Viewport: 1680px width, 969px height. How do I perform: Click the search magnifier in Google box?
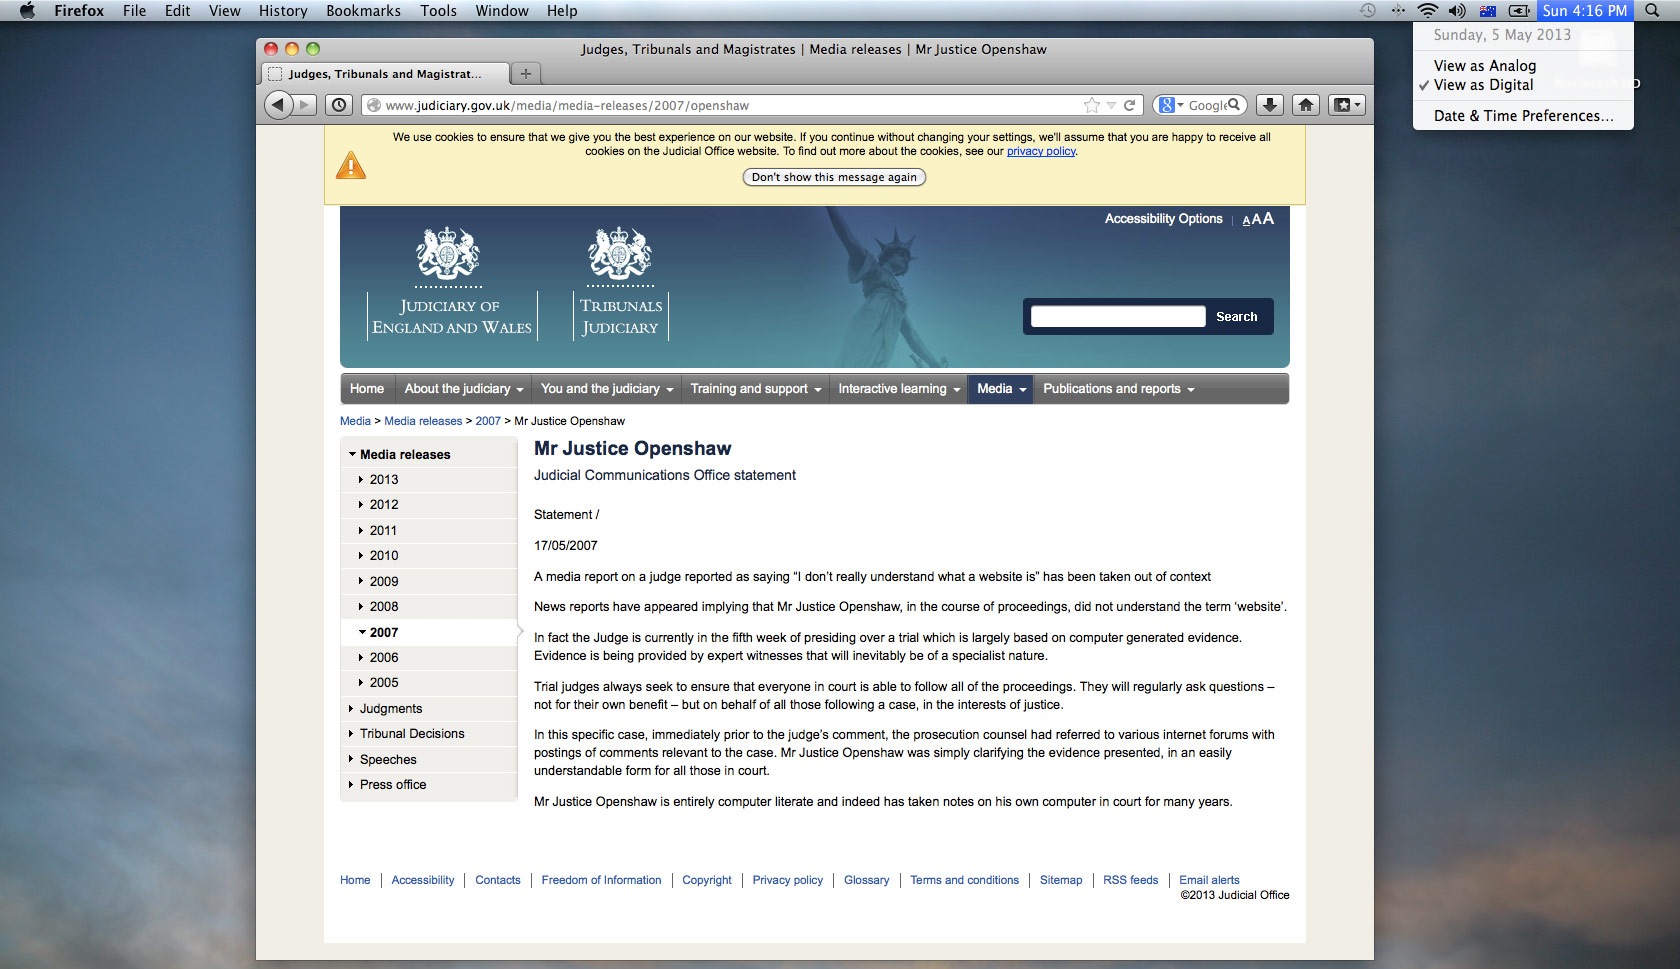(x=1234, y=104)
